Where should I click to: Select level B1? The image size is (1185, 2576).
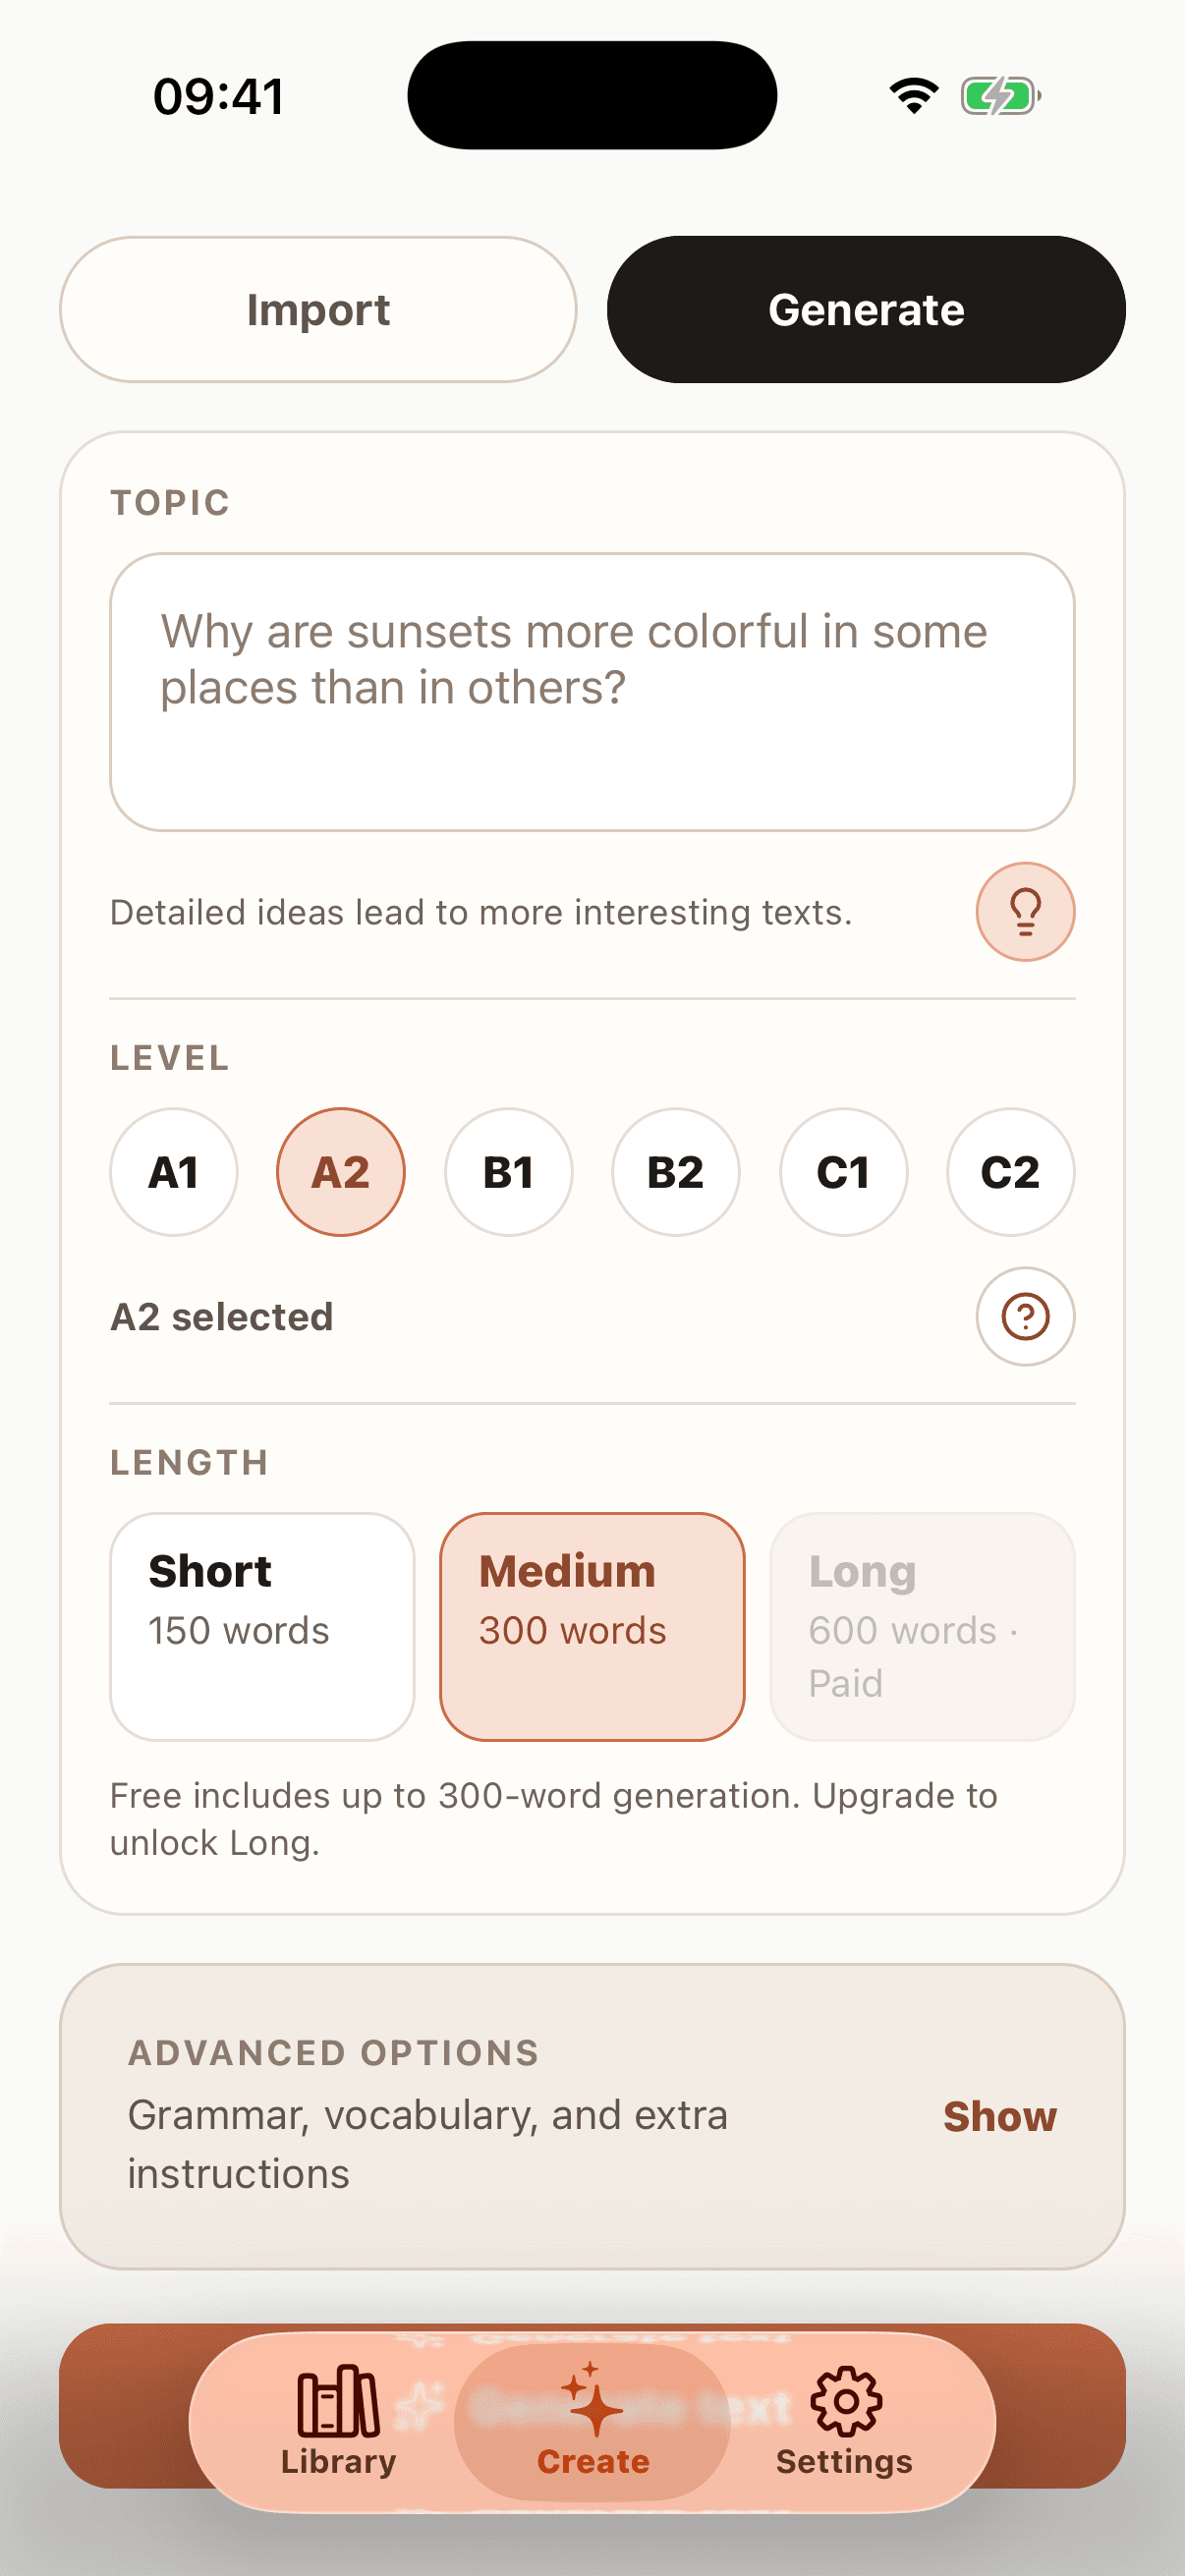coord(508,1171)
